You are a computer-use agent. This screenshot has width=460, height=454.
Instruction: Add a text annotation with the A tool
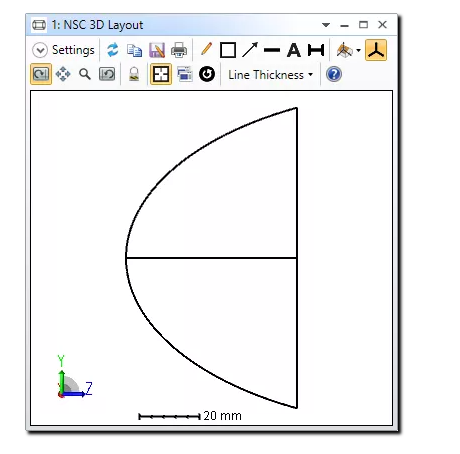pos(293,50)
